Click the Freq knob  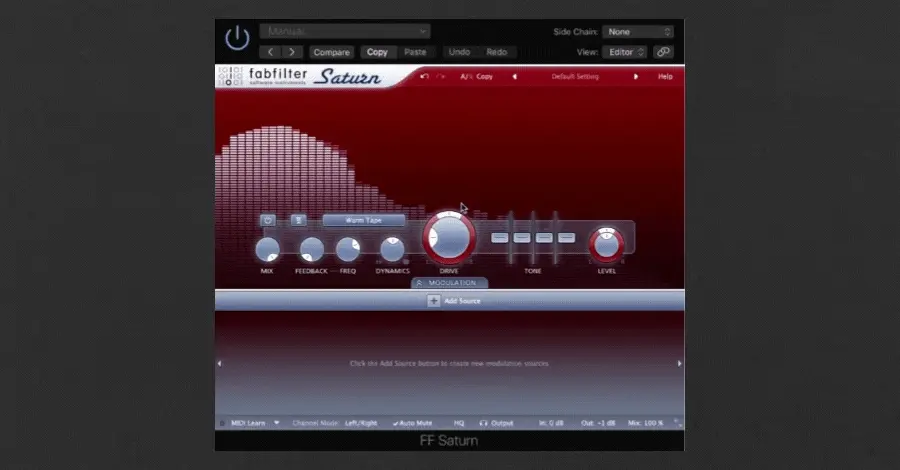click(x=348, y=250)
